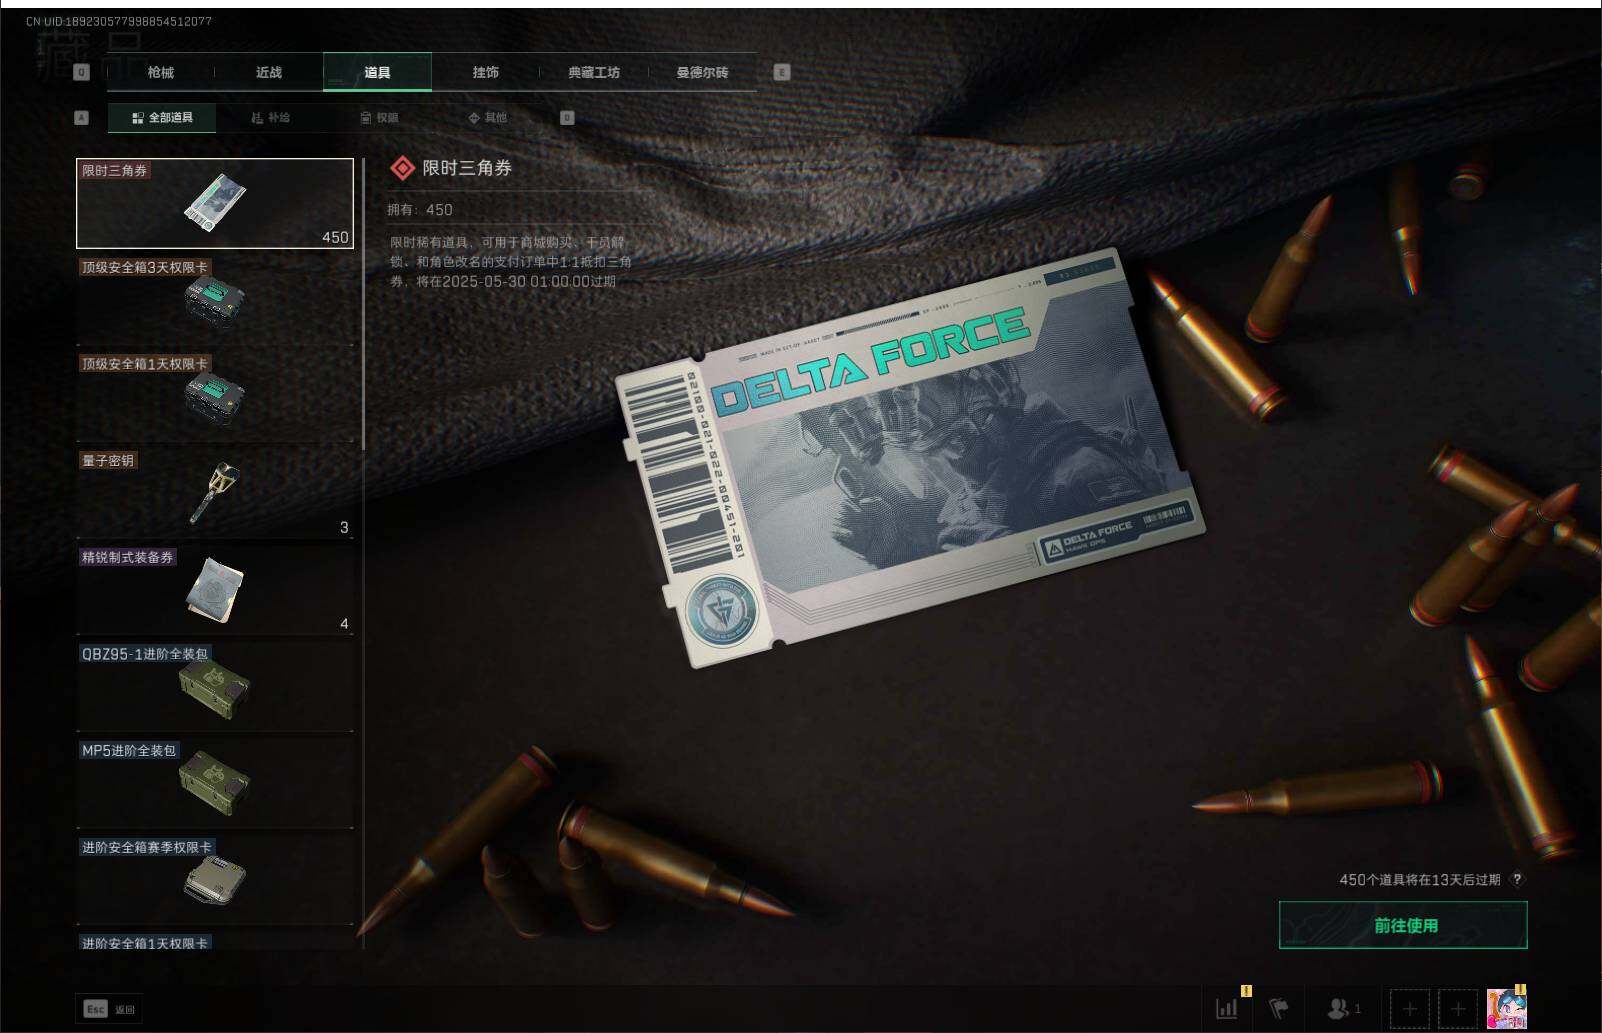Select the 全部道具 filter
The width and height of the screenshot is (1602, 1033).
coord(162,118)
